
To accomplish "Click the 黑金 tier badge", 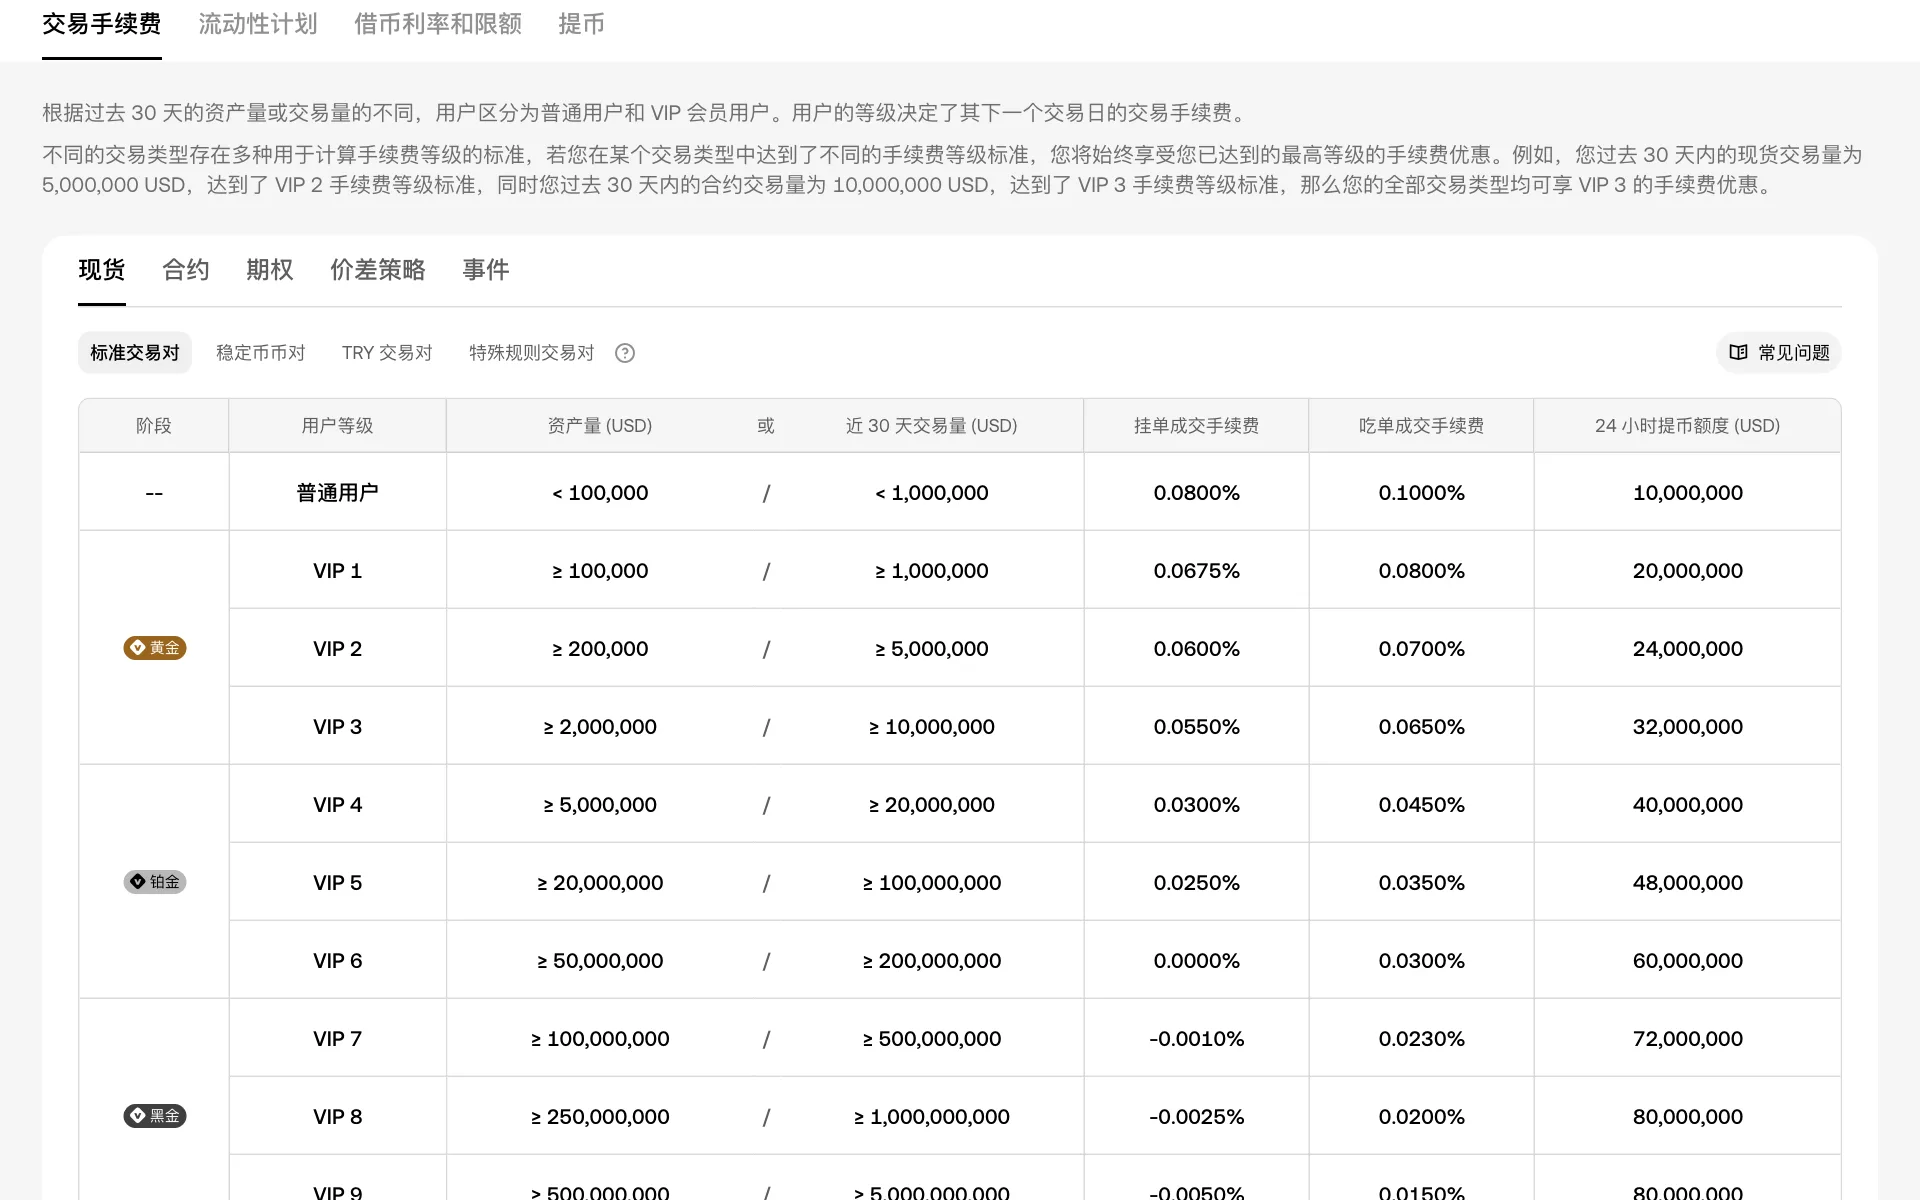I will (x=155, y=1116).
